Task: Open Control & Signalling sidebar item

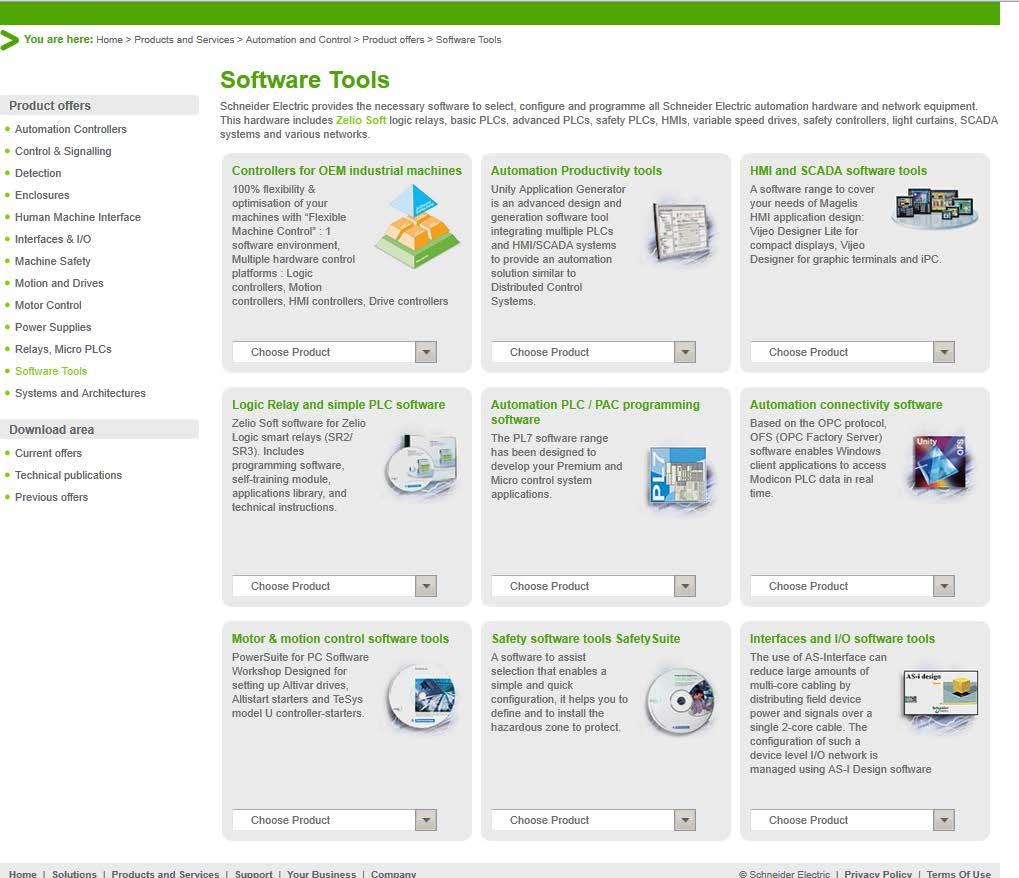Action: 63,151
